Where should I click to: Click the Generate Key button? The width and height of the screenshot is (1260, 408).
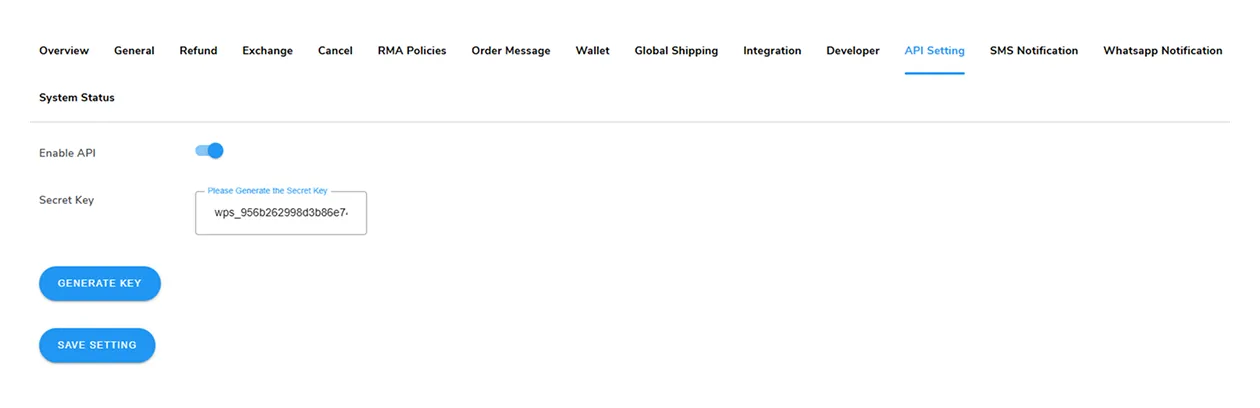click(100, 283)
